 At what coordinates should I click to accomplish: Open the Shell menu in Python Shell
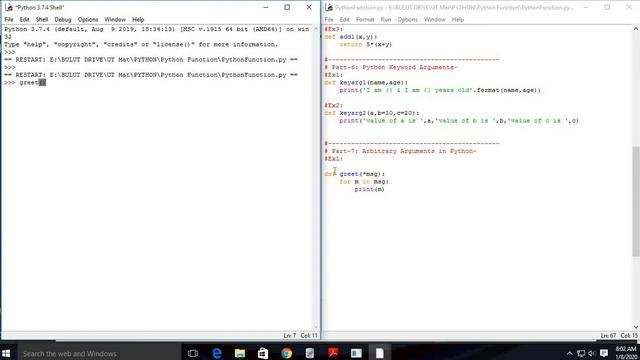coord(42,20)
